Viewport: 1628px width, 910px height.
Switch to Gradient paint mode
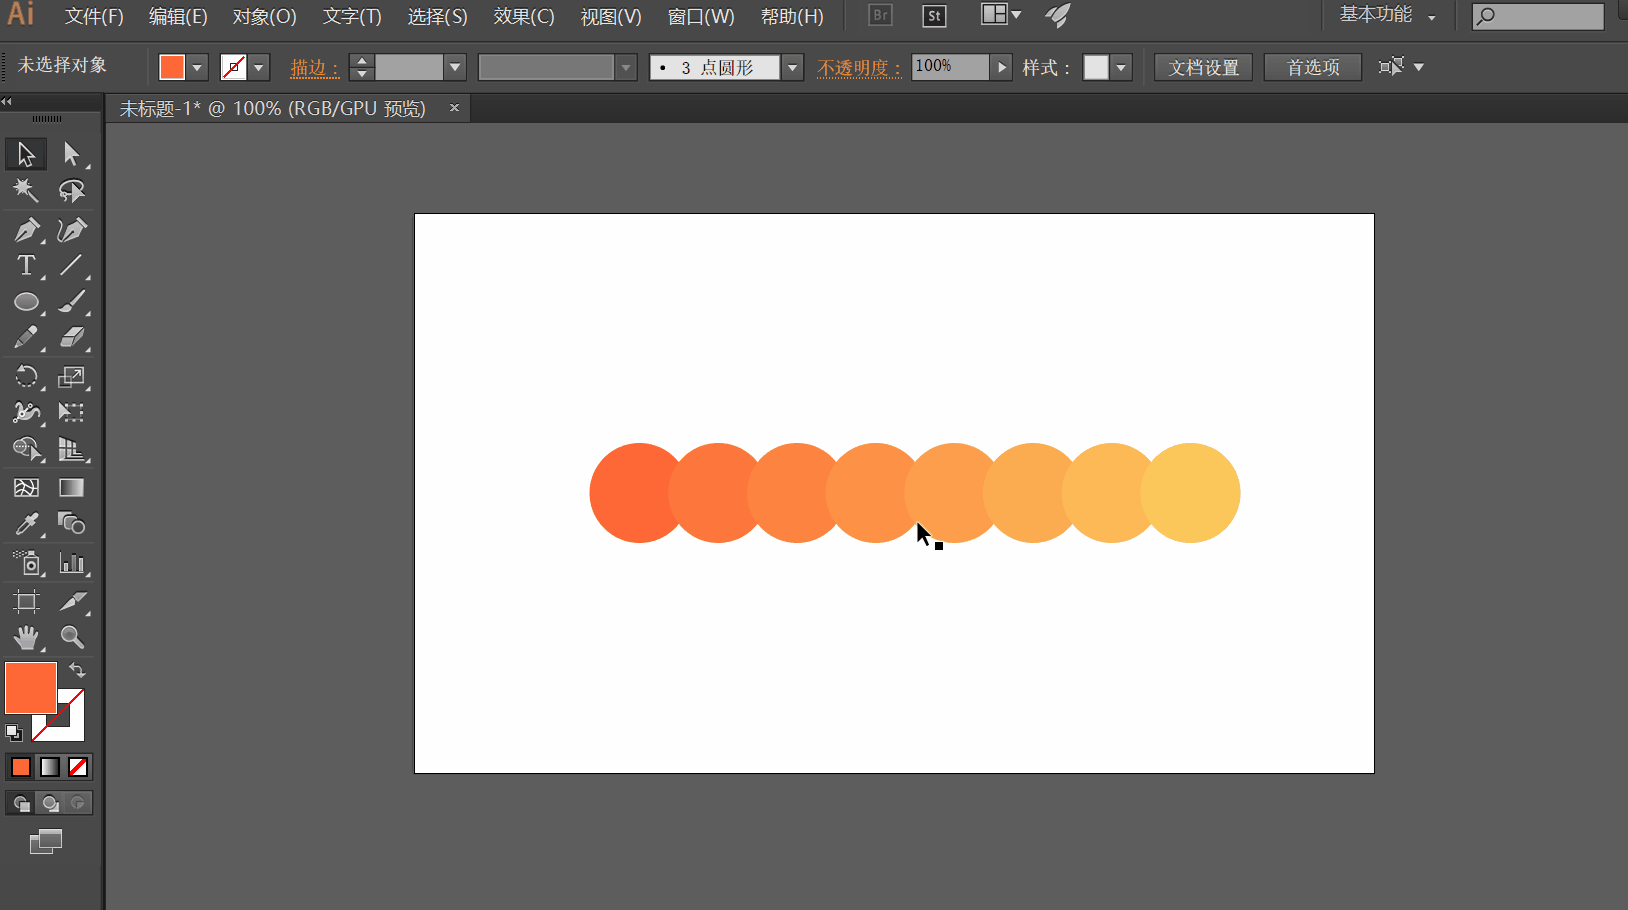50,767
